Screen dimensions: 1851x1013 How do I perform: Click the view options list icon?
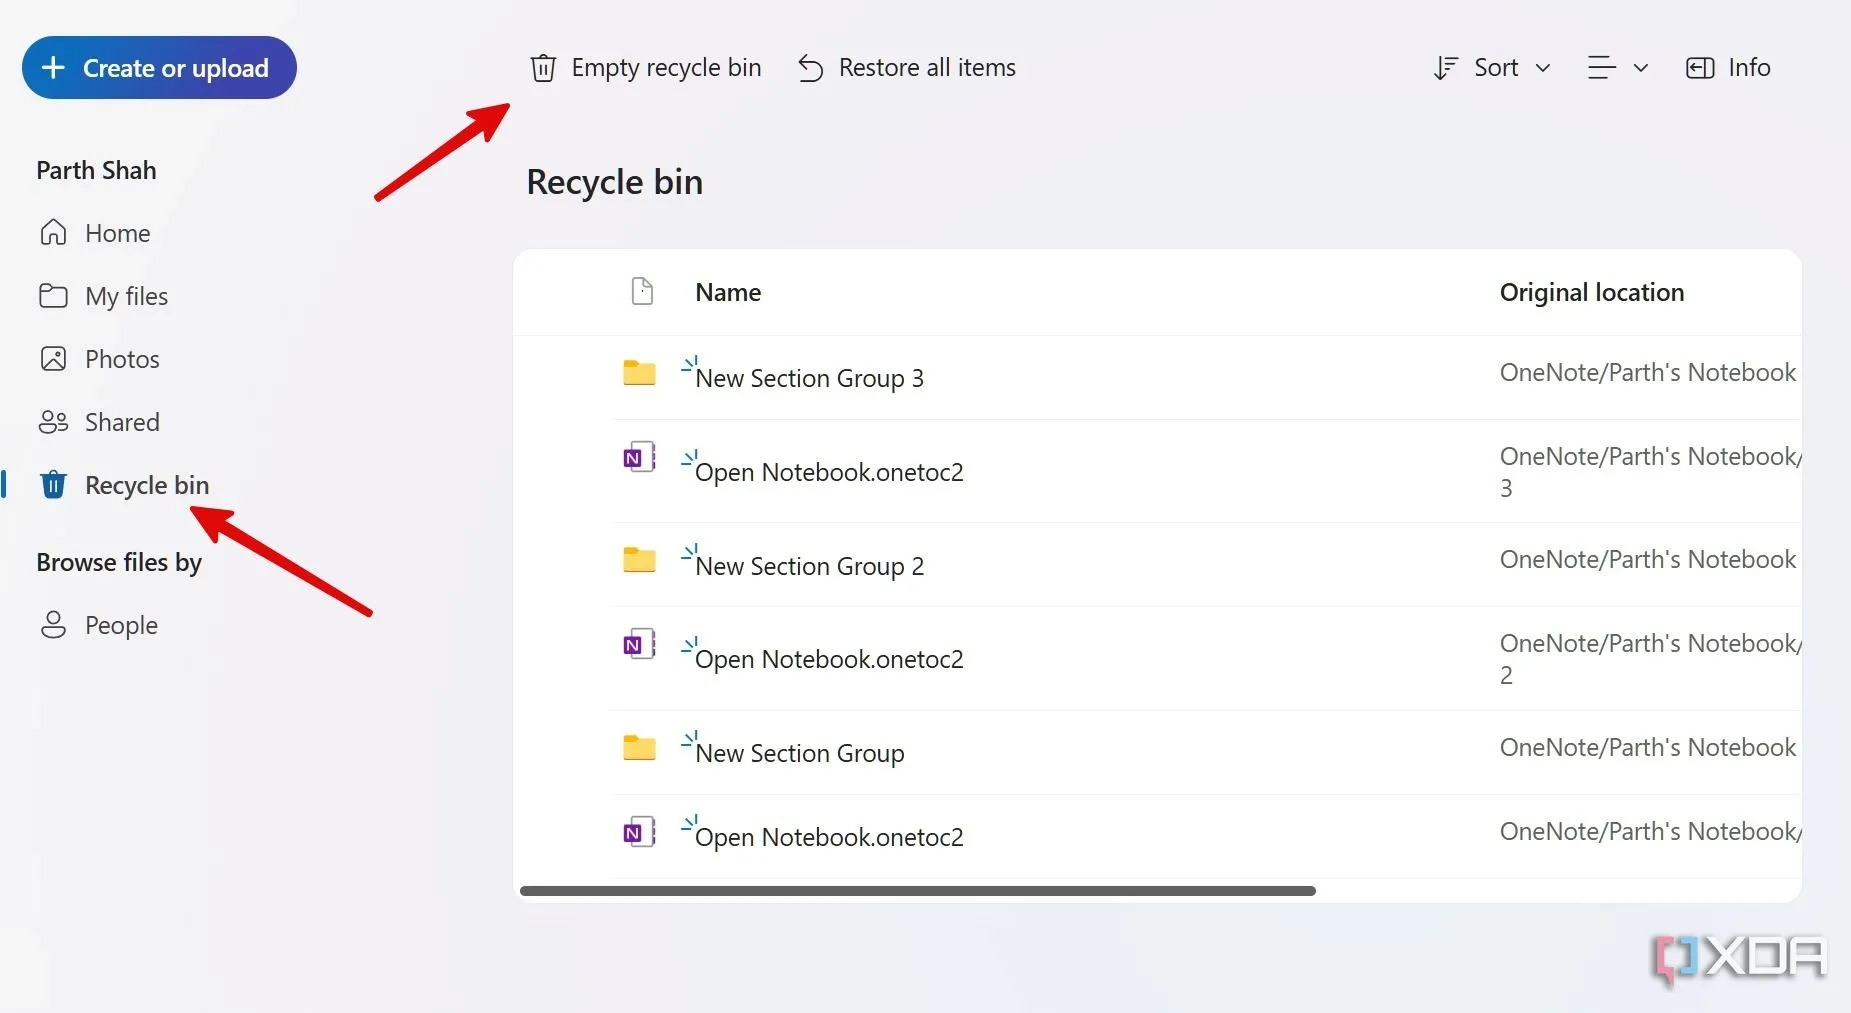coord(1602,68)
